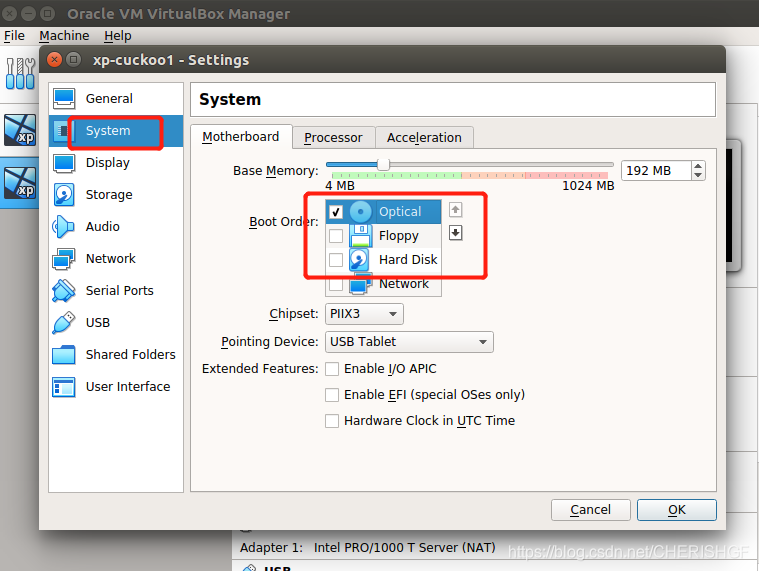
Task: Select Shared Folders label in settings list
Action: 131,355
